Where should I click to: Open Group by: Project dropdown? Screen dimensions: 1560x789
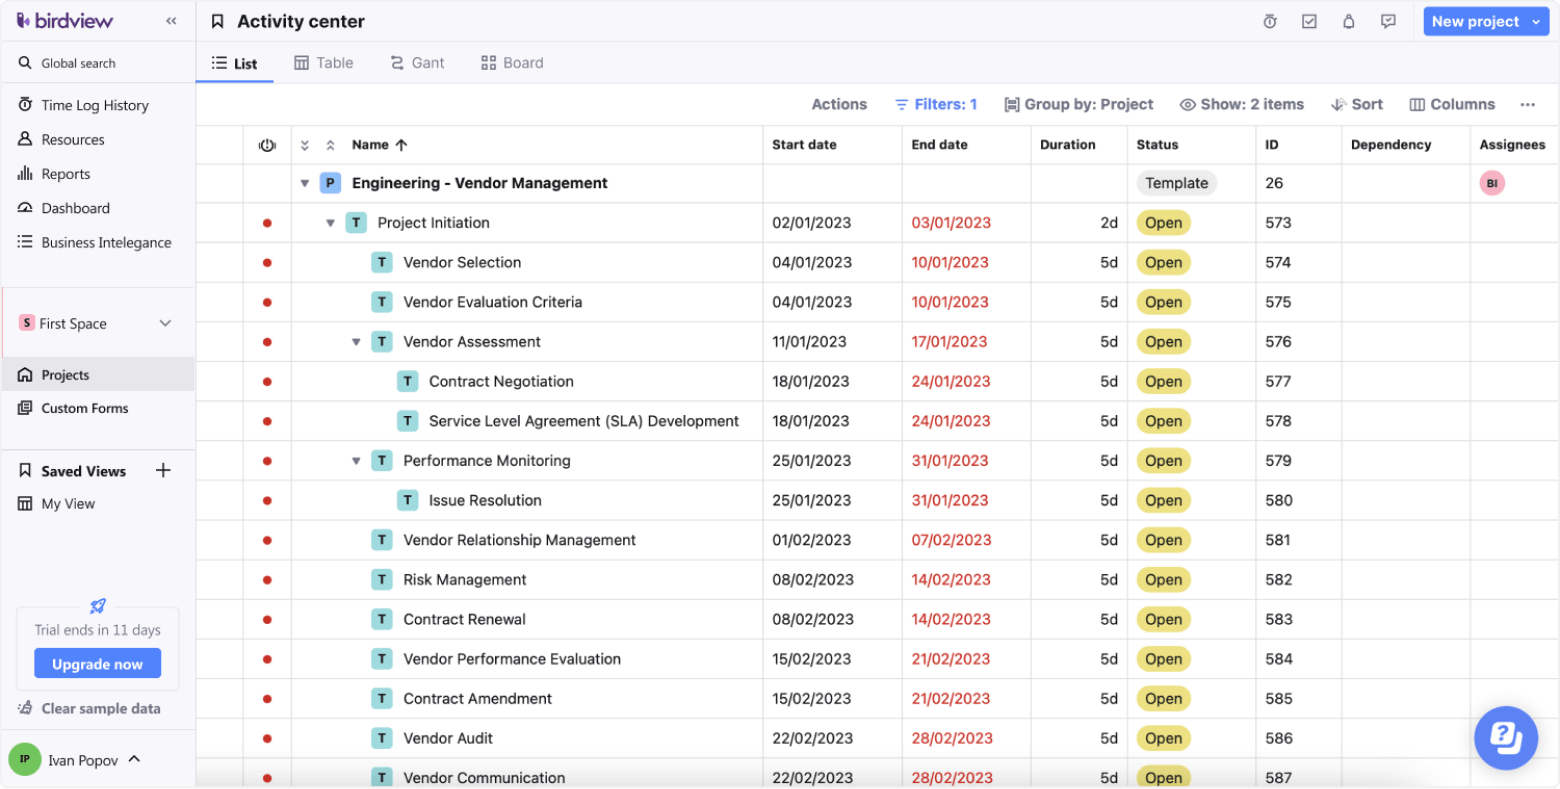[1078, 104]
